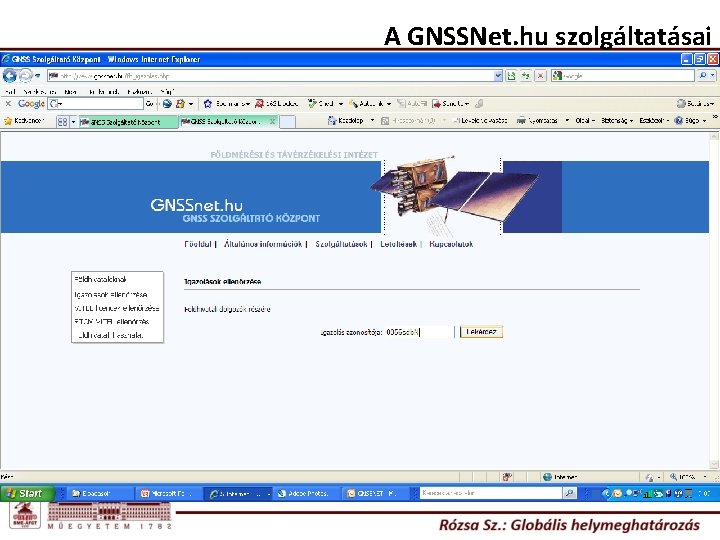Click the first sidebar link in the box

pyautogui.click(x=100, y=279)
